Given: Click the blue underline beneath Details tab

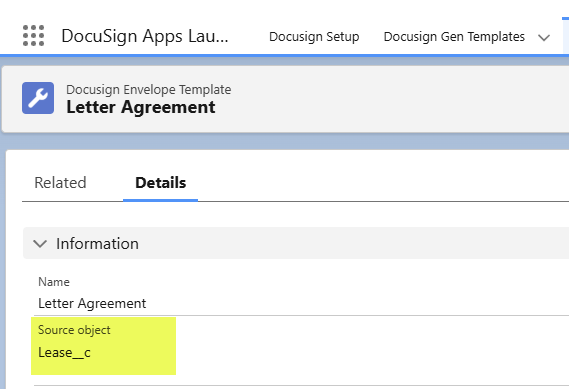Looking at the screenshot, I should tap(160, 200).
